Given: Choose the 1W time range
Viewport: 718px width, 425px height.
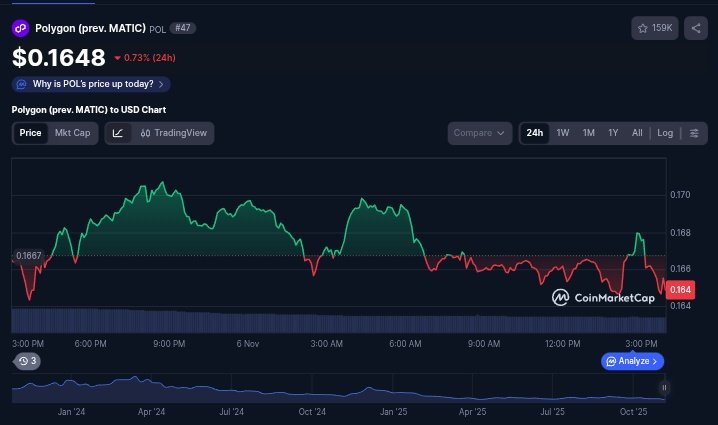Looking at the screenshot, I should [x=563, y=133].
